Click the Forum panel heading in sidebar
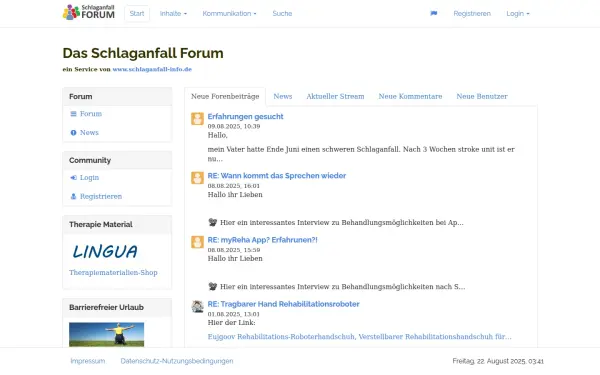The image size is (600, 375). (81, 96)
